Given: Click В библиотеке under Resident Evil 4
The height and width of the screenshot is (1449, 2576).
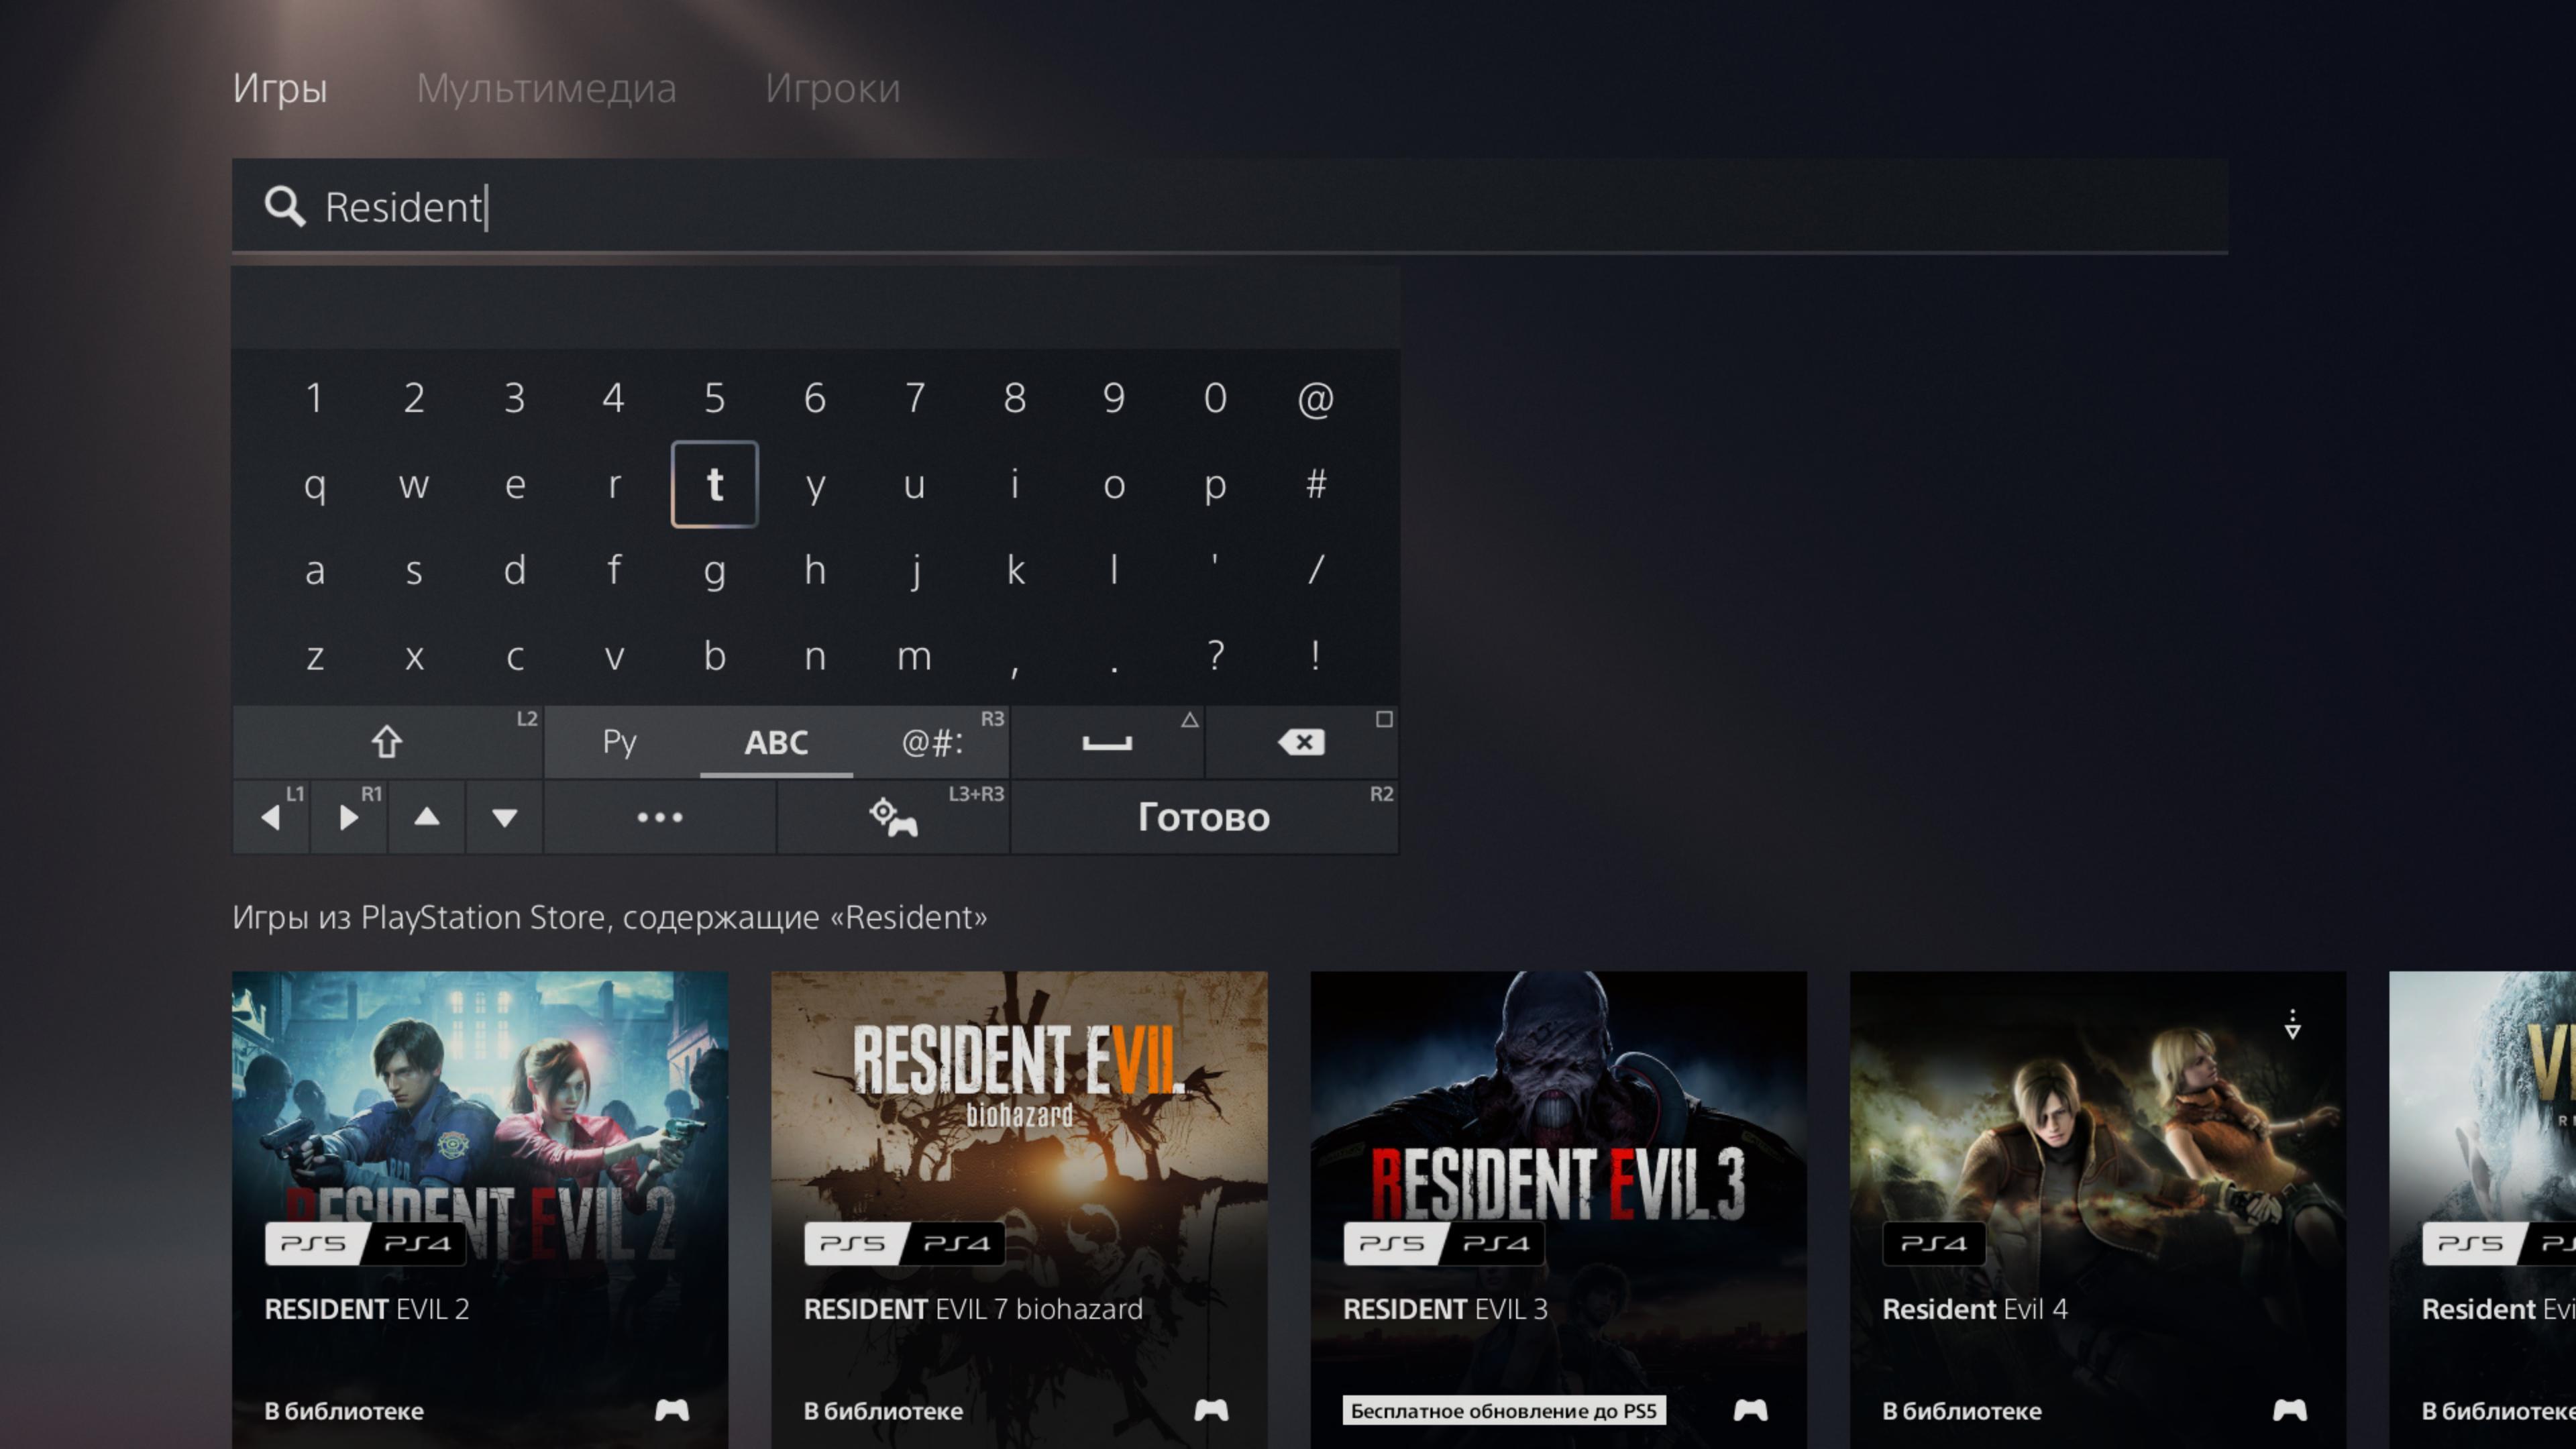Looking at the screenshot, I should coord(1962,1411).
